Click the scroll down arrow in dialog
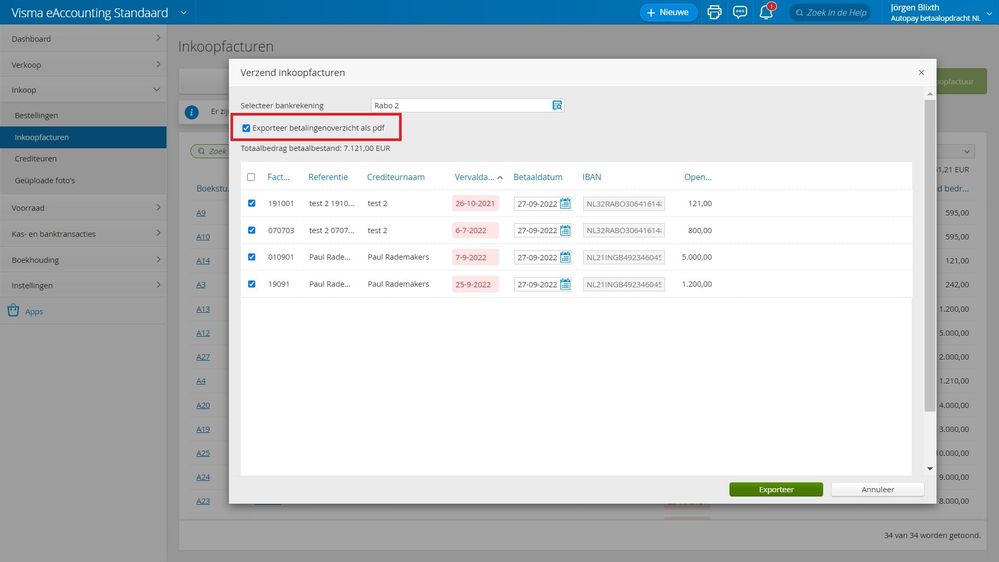 [x=930, y=469]
